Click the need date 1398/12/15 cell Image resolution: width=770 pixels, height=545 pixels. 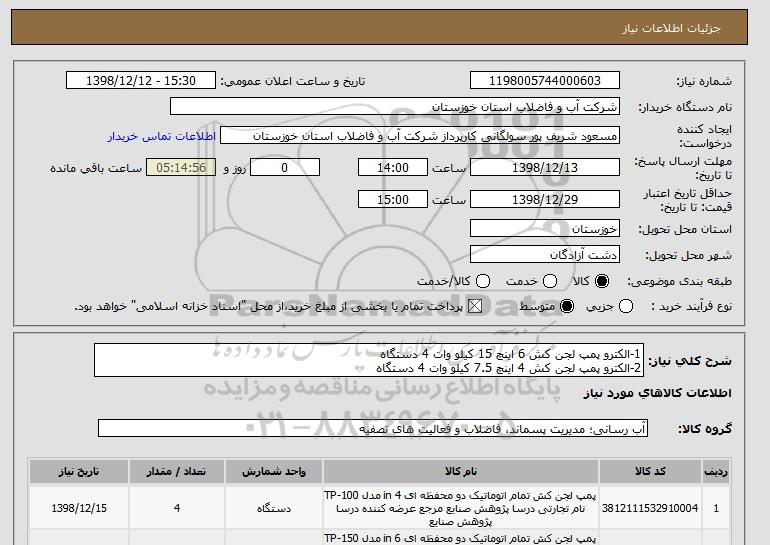point(79,508)
